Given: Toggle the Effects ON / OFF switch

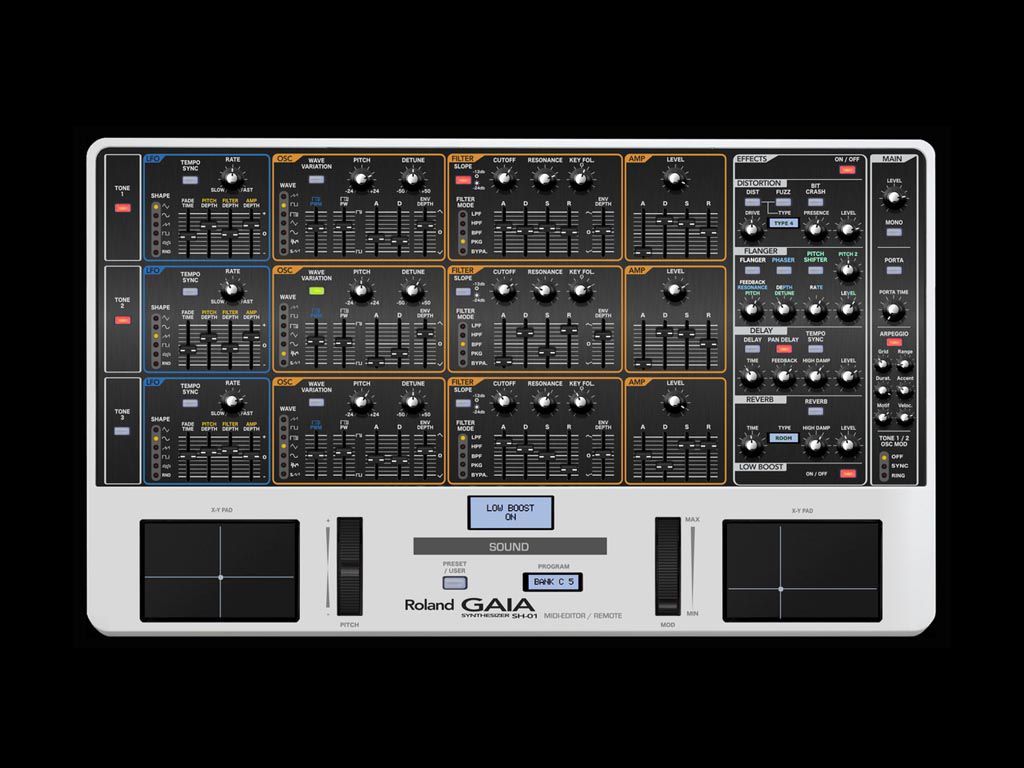Looking at the screenshot, I should (847, 170).
